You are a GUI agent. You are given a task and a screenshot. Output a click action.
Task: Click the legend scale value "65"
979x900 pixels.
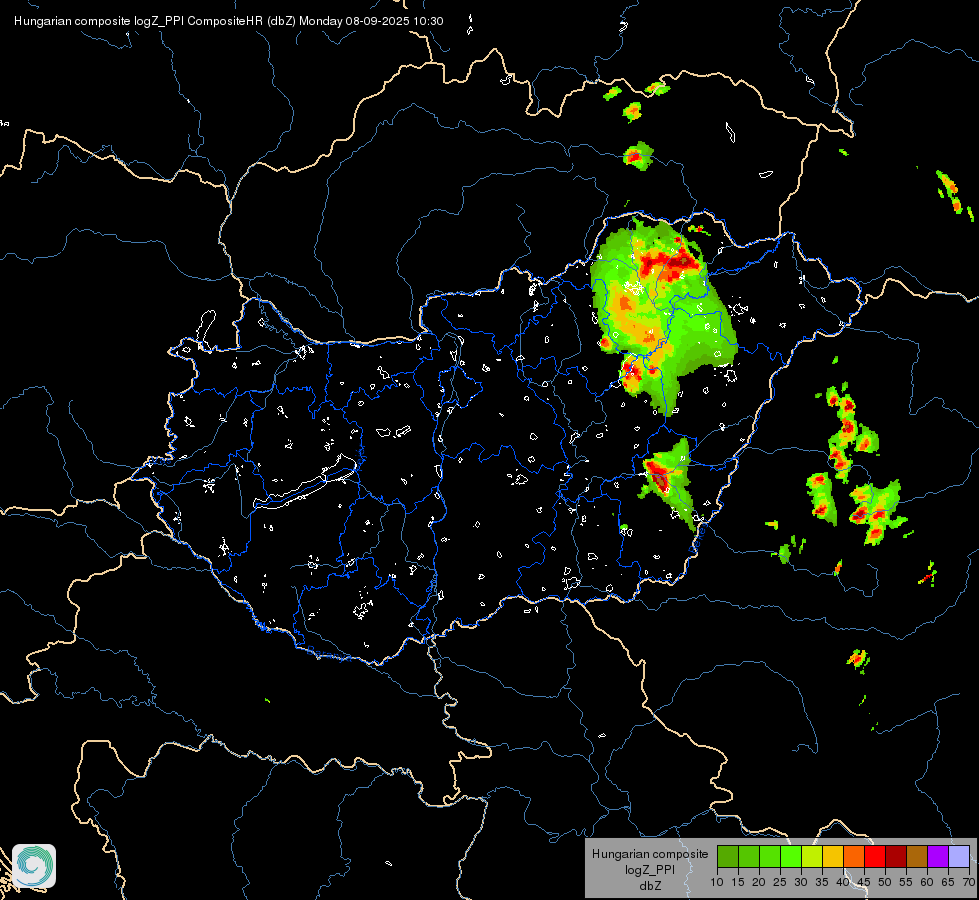pyautogui.click(x=948, y=882)
